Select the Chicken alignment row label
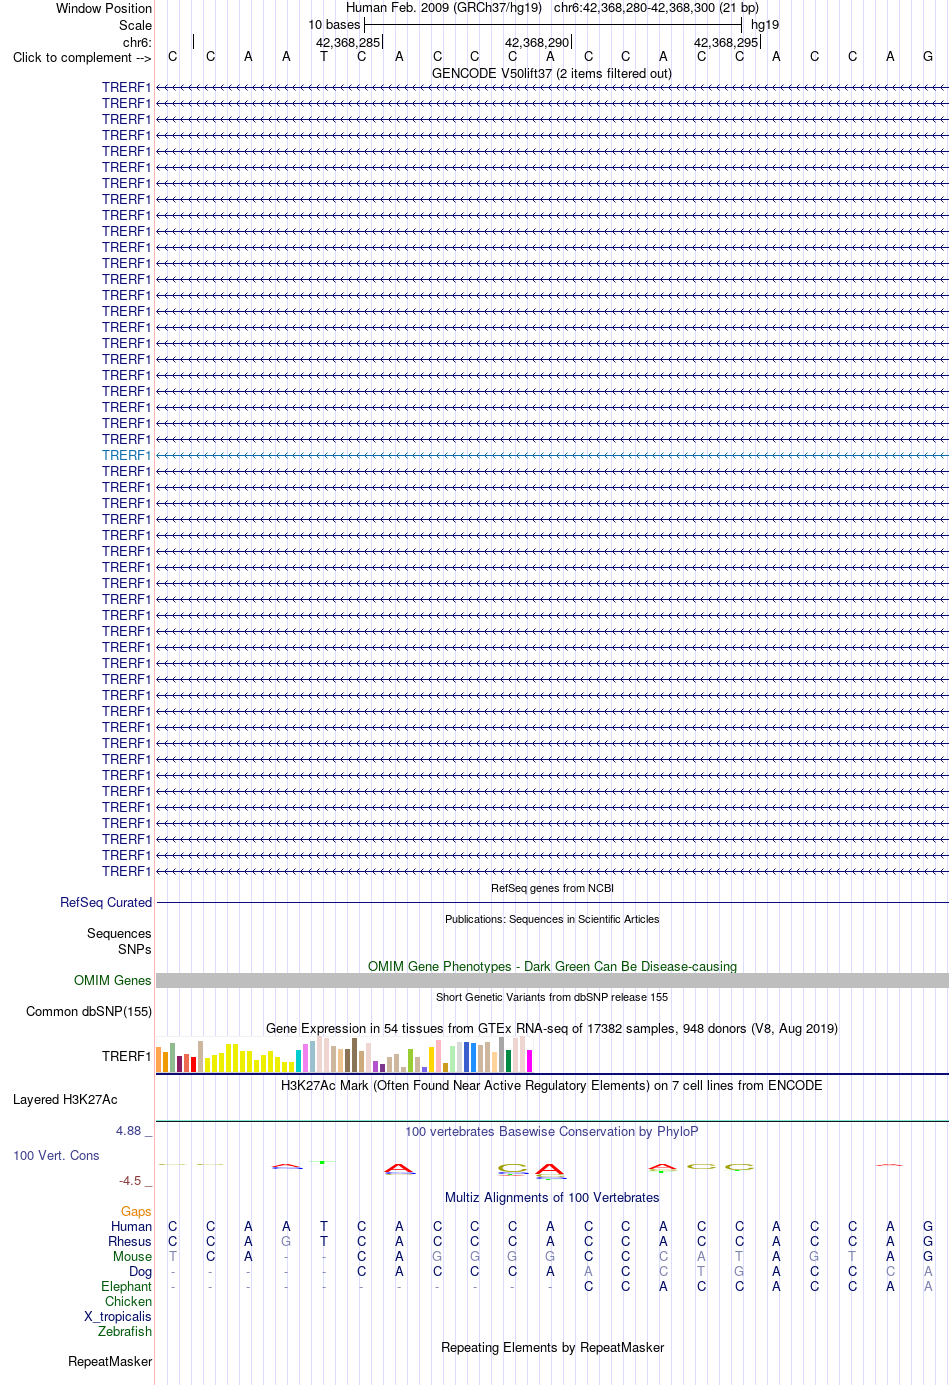 coord(128,1301)
